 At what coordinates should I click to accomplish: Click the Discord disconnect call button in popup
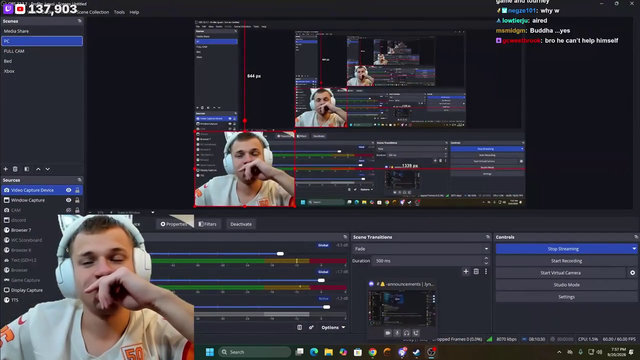[416, 333]
